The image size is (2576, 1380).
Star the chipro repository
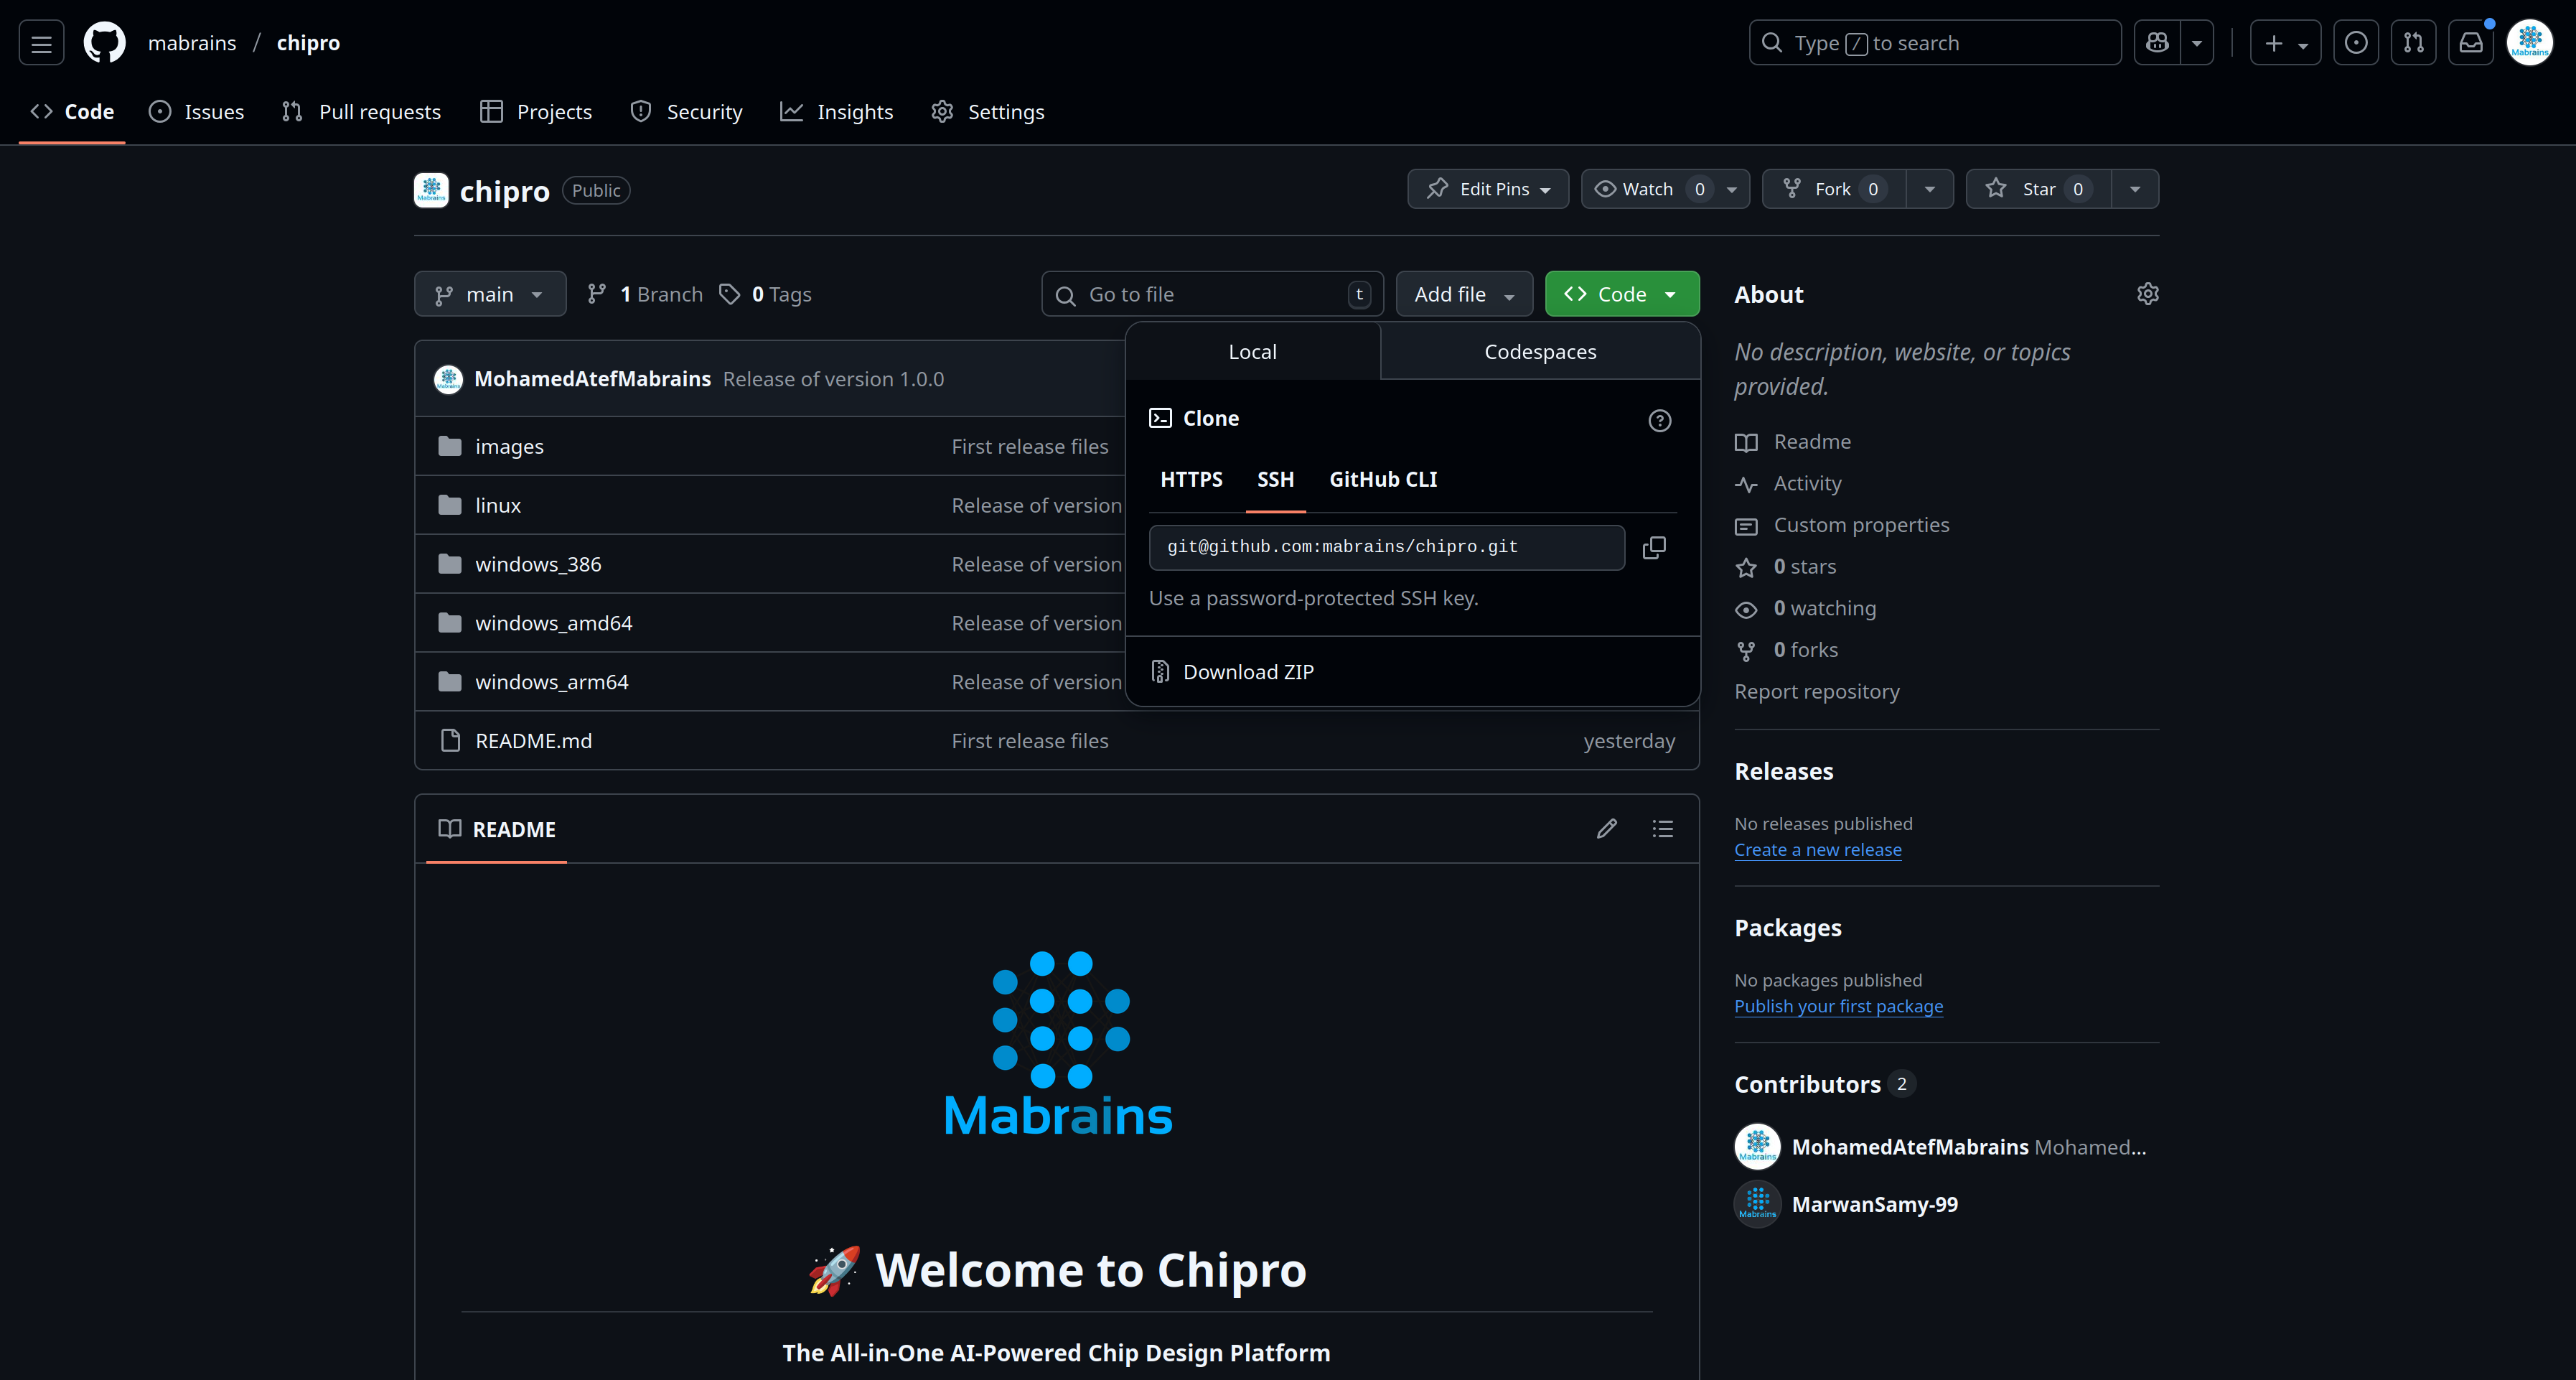2037,189
